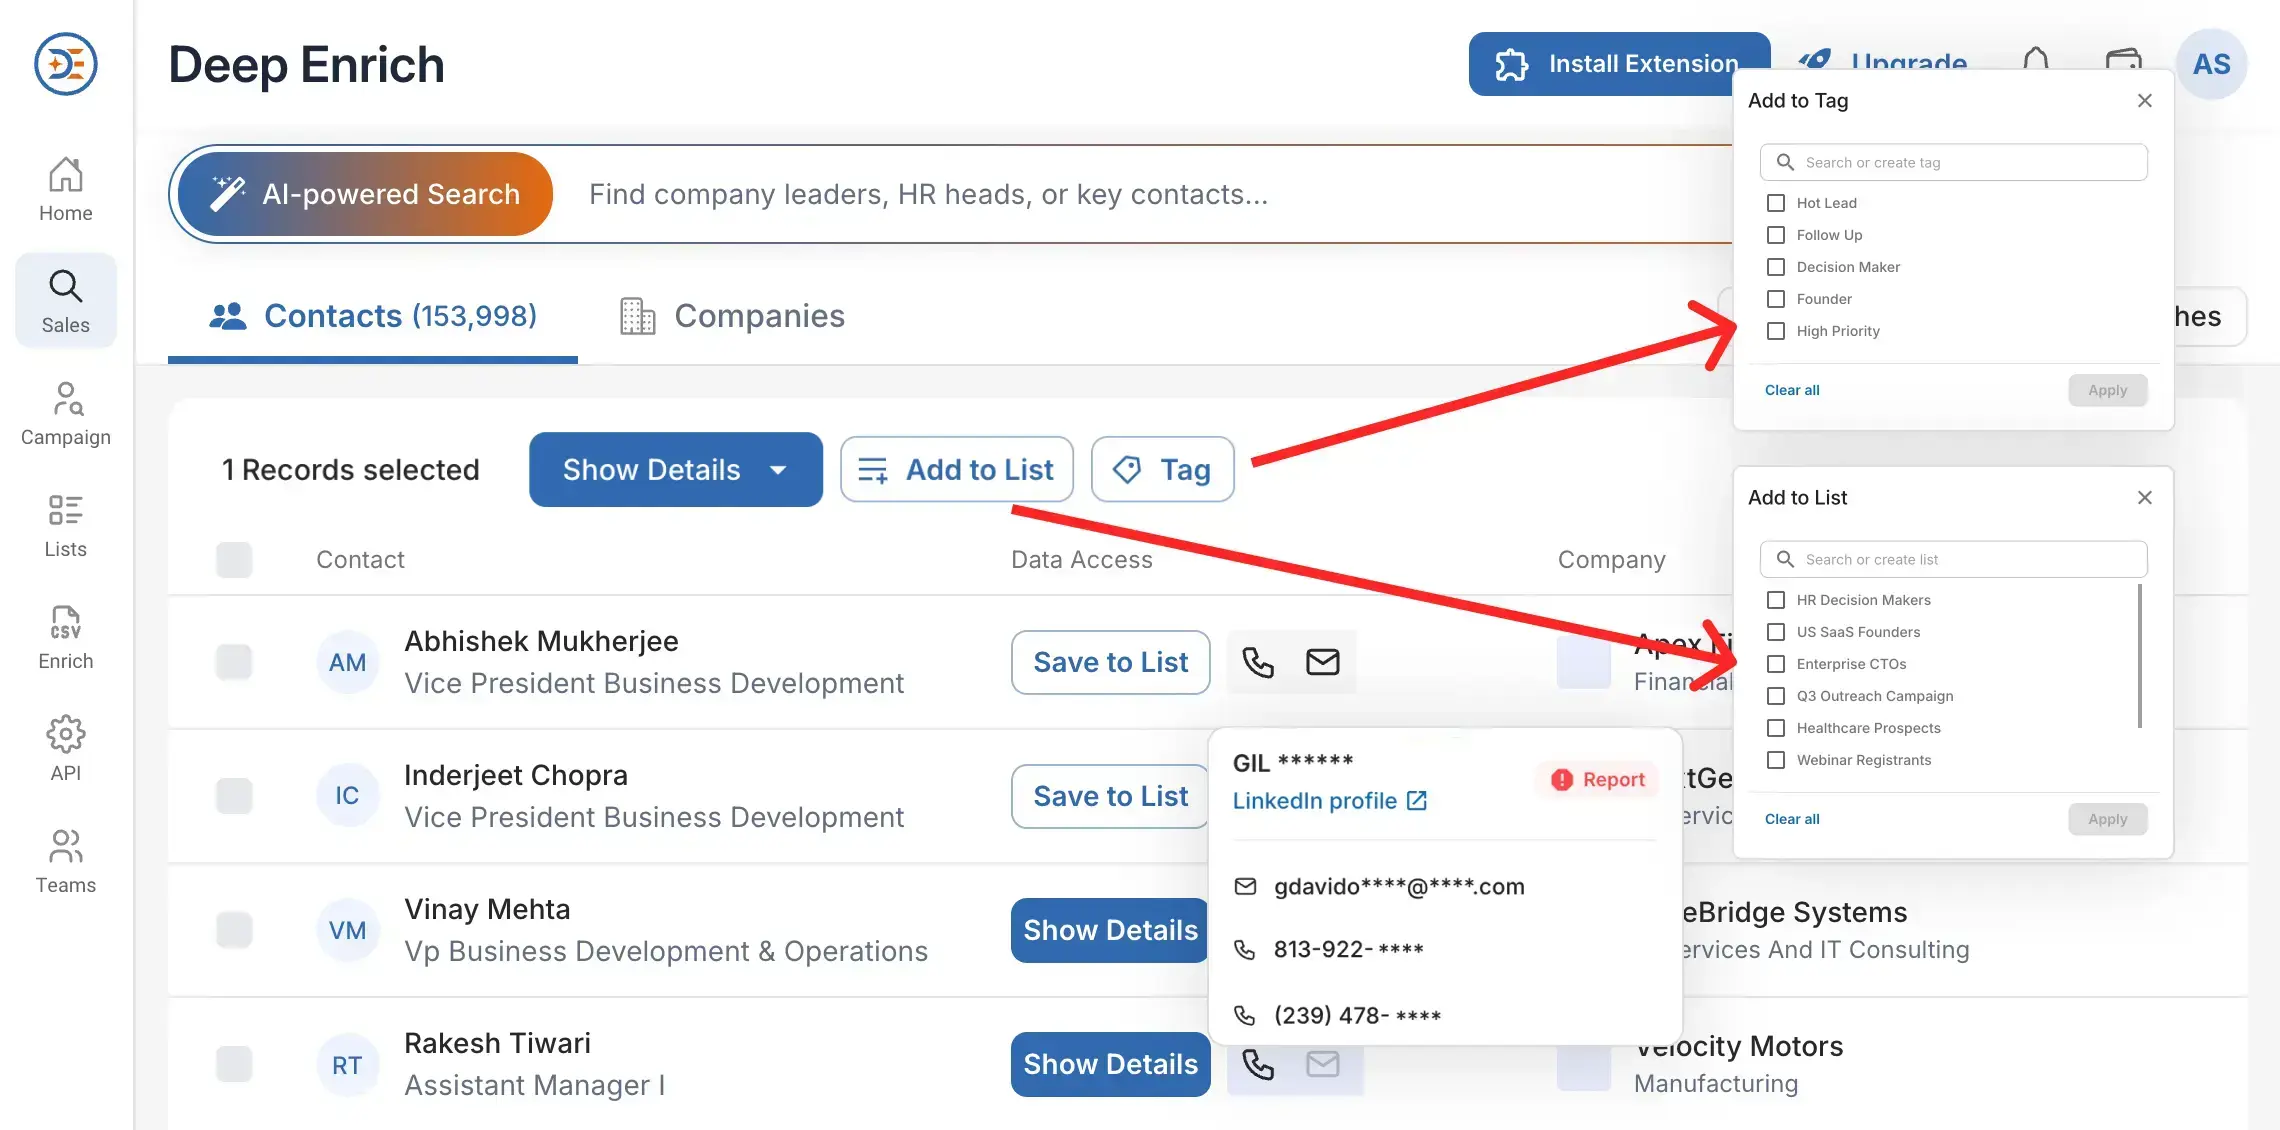Save Inderjeet Chopra to a list
2280x1130 pixels.
point(1110,796)
